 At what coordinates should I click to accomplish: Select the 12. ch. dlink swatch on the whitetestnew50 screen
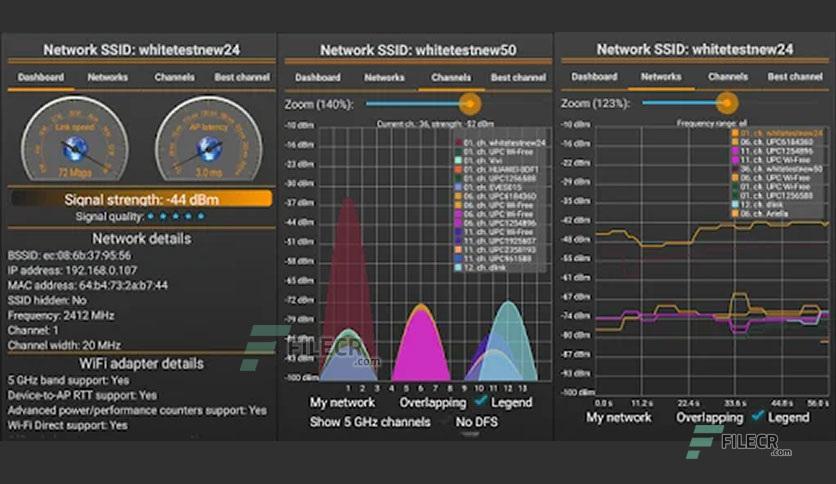pos(458,268)
